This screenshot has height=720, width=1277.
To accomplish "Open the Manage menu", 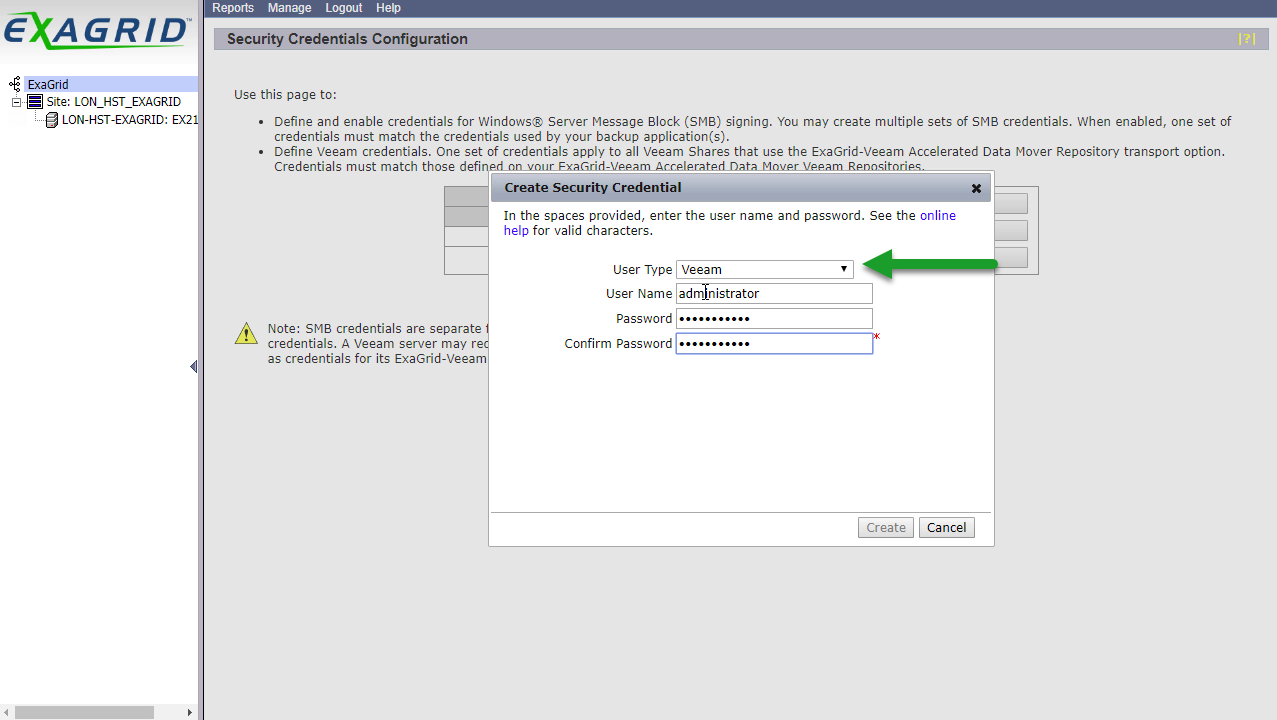I will point(290,8).
